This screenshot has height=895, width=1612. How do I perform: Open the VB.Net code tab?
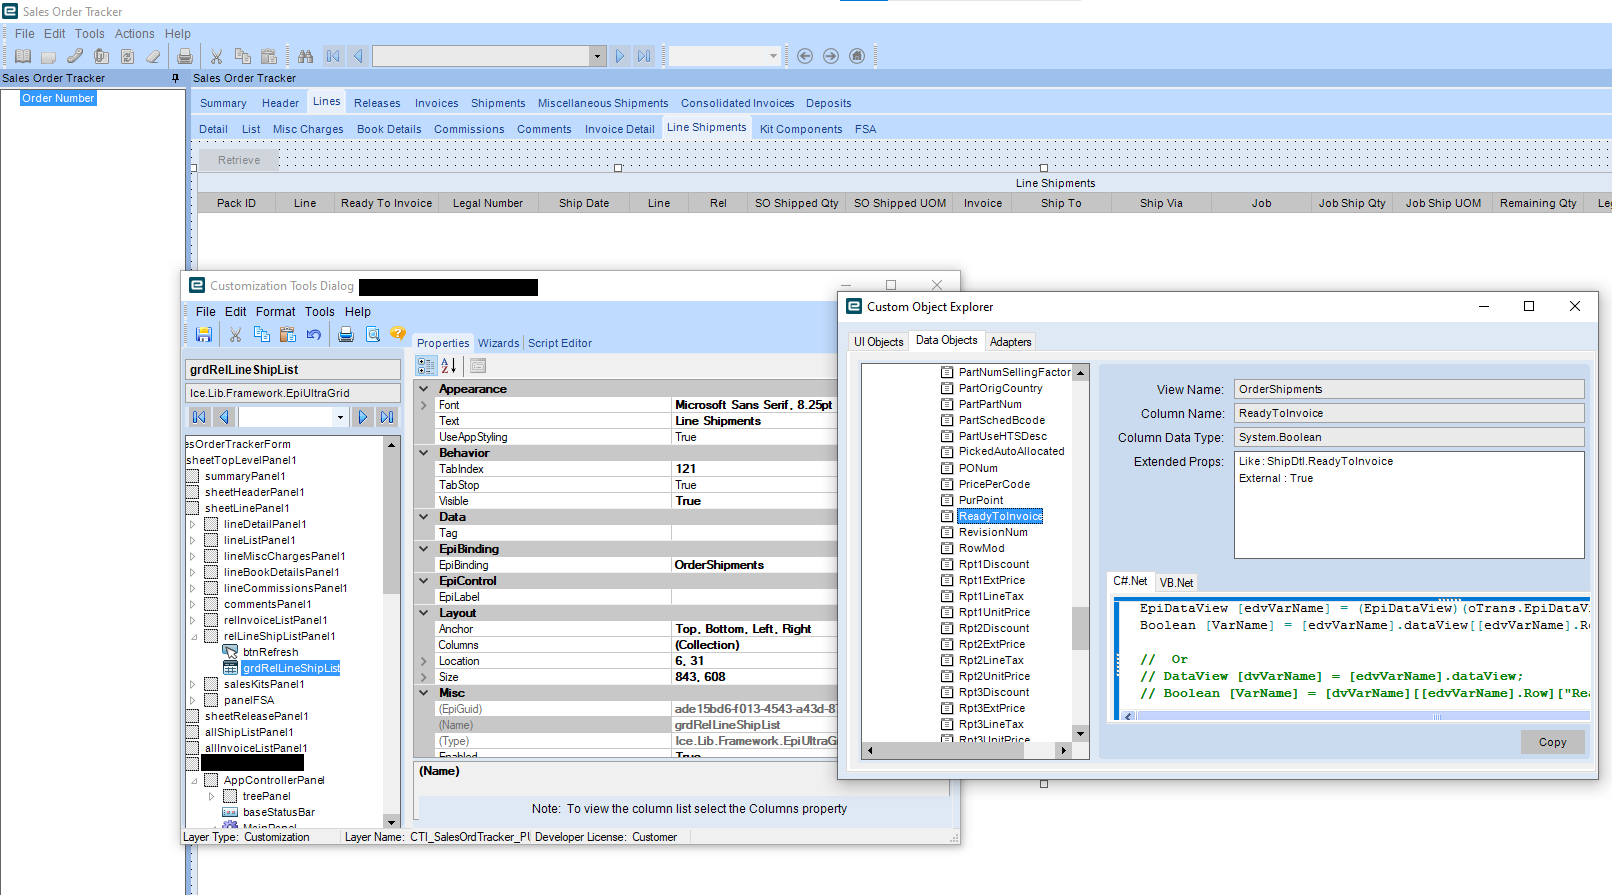click(1176, 582)
